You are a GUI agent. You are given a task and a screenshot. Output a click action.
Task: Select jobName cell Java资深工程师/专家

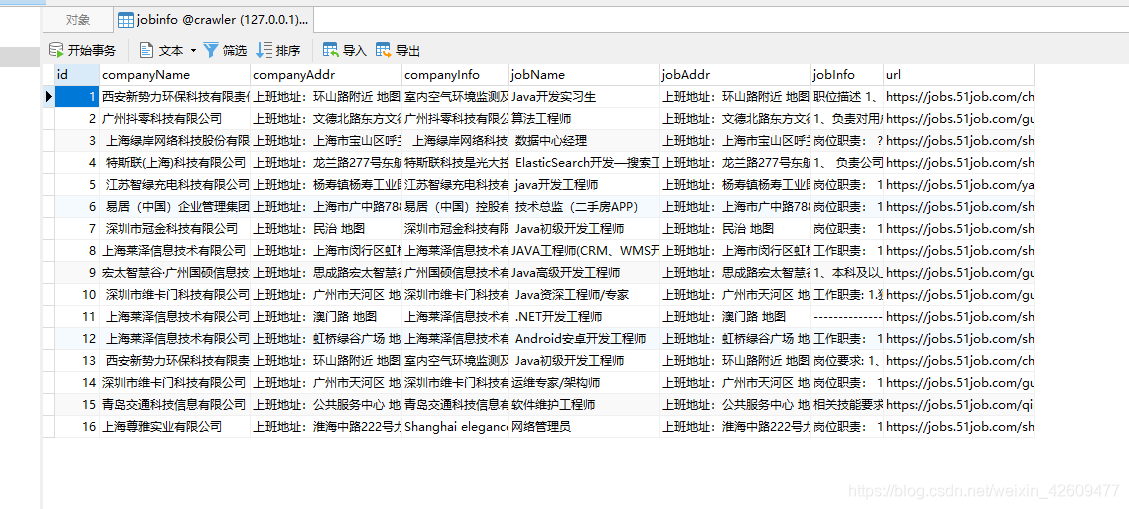(x=584, y=295)
